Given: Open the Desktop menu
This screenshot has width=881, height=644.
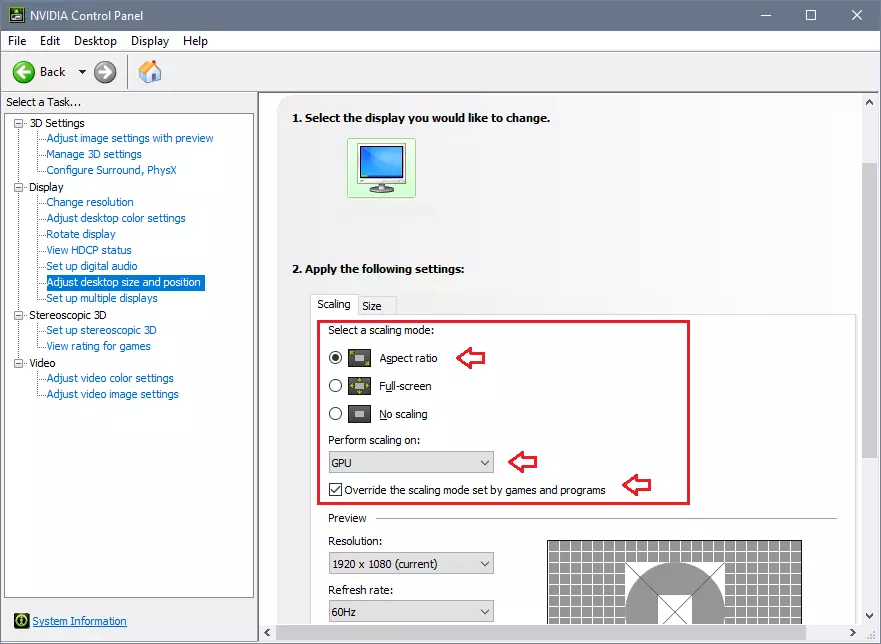Looking at the screenshot, I should [x=96, y=41].
